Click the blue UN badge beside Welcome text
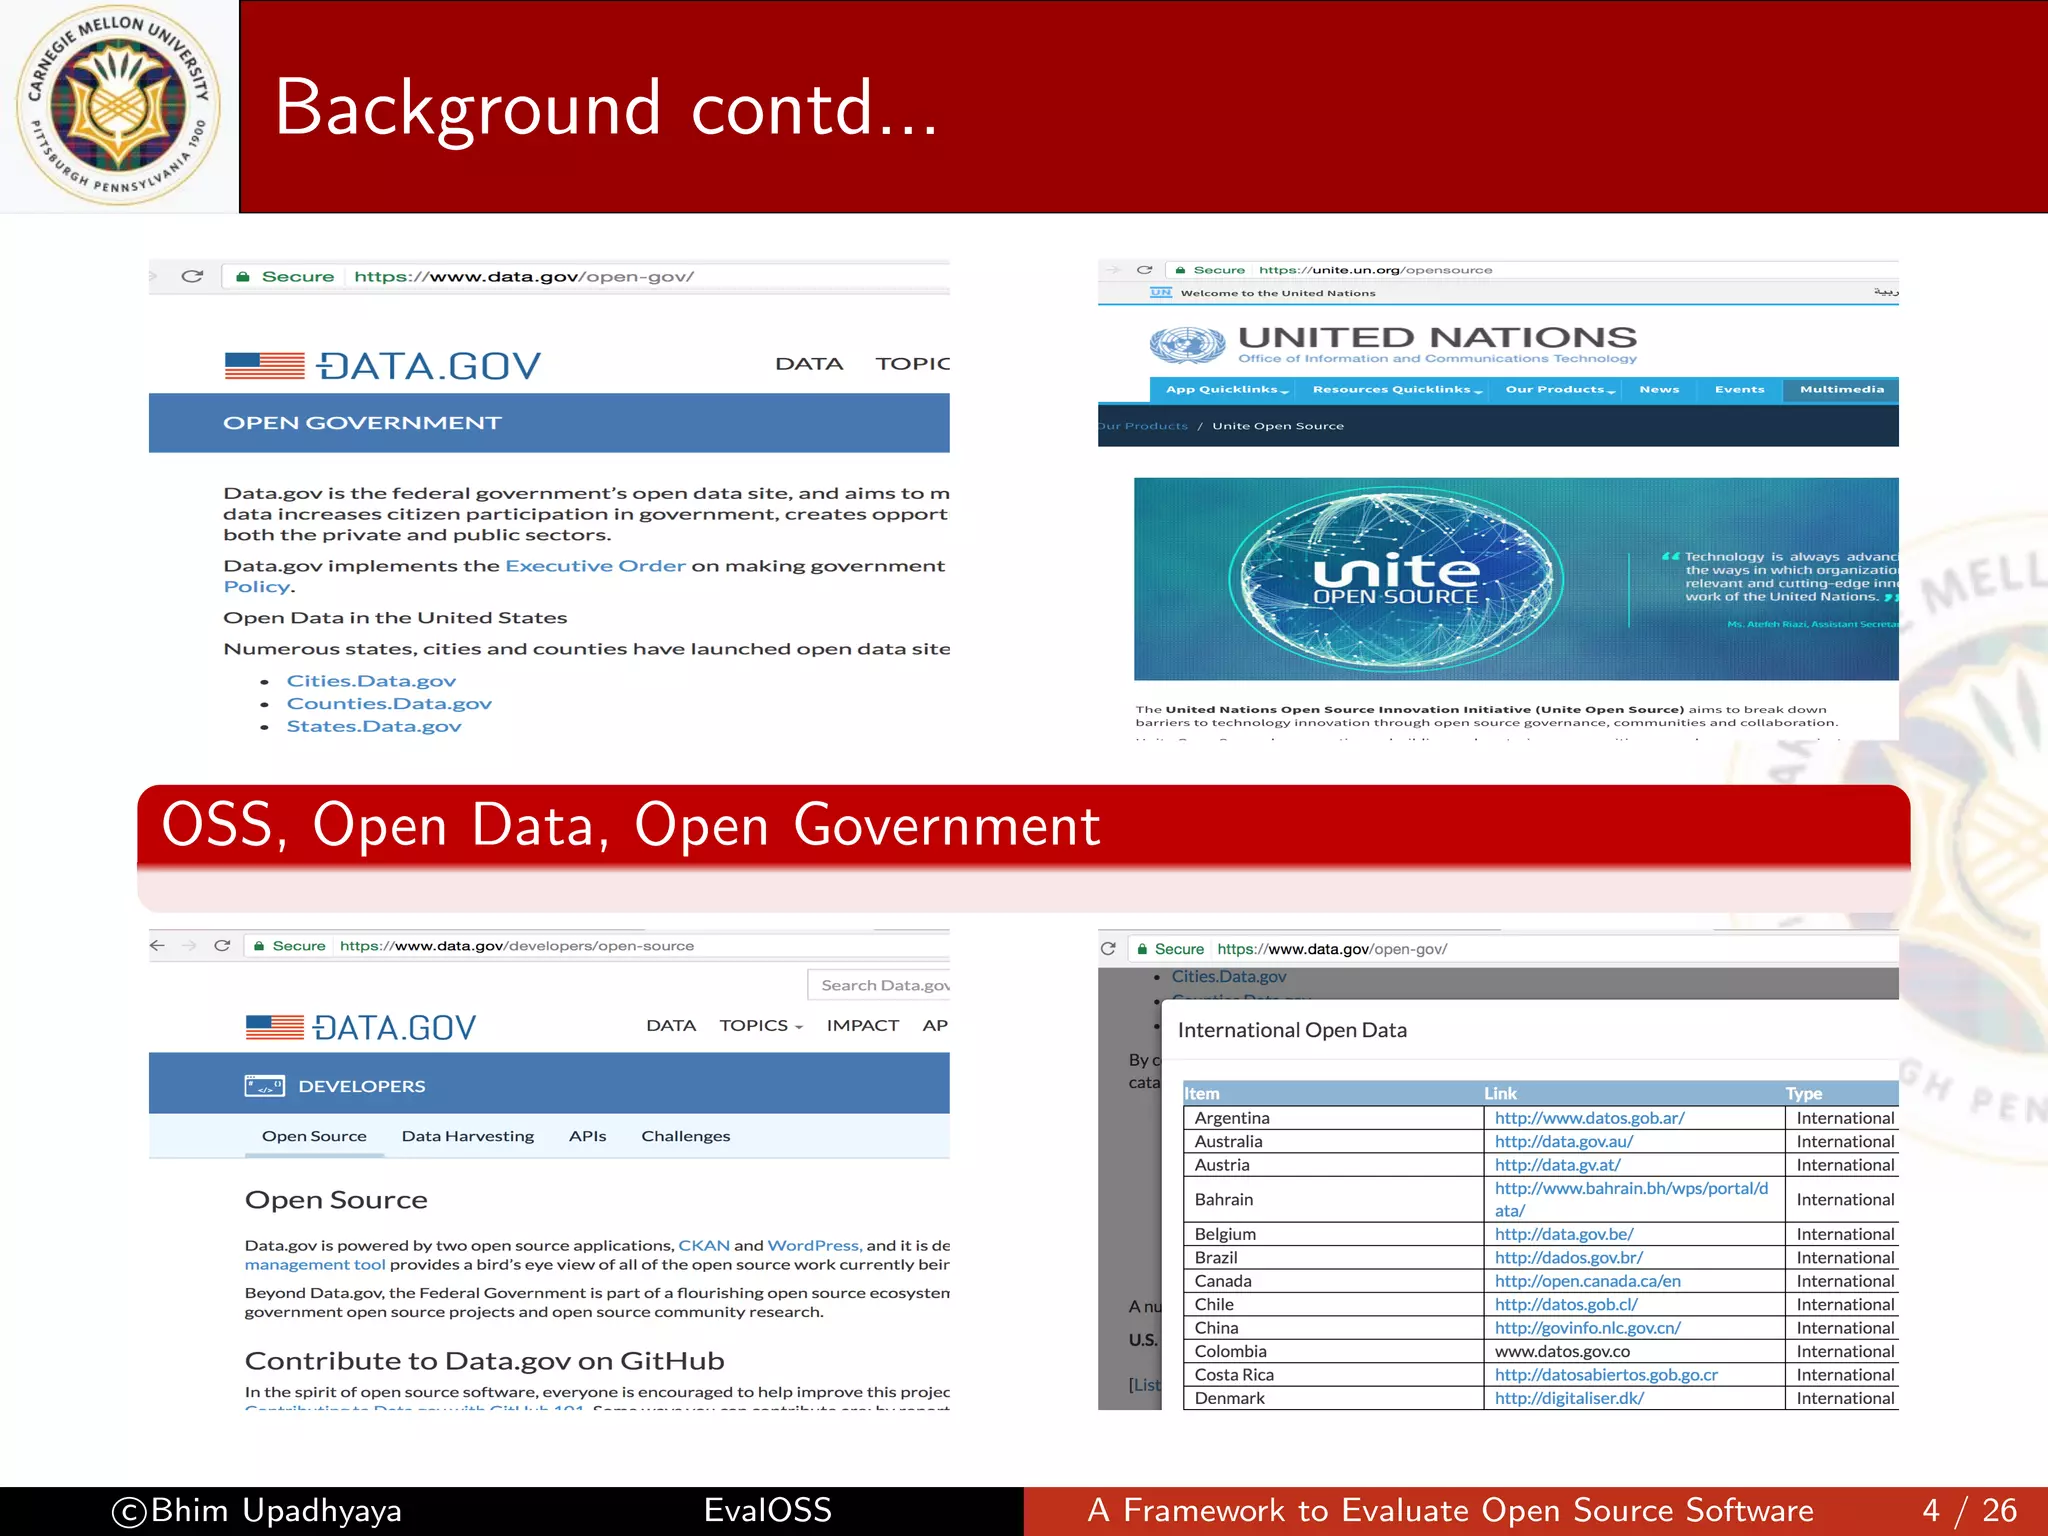 (x=1161, y=293)
